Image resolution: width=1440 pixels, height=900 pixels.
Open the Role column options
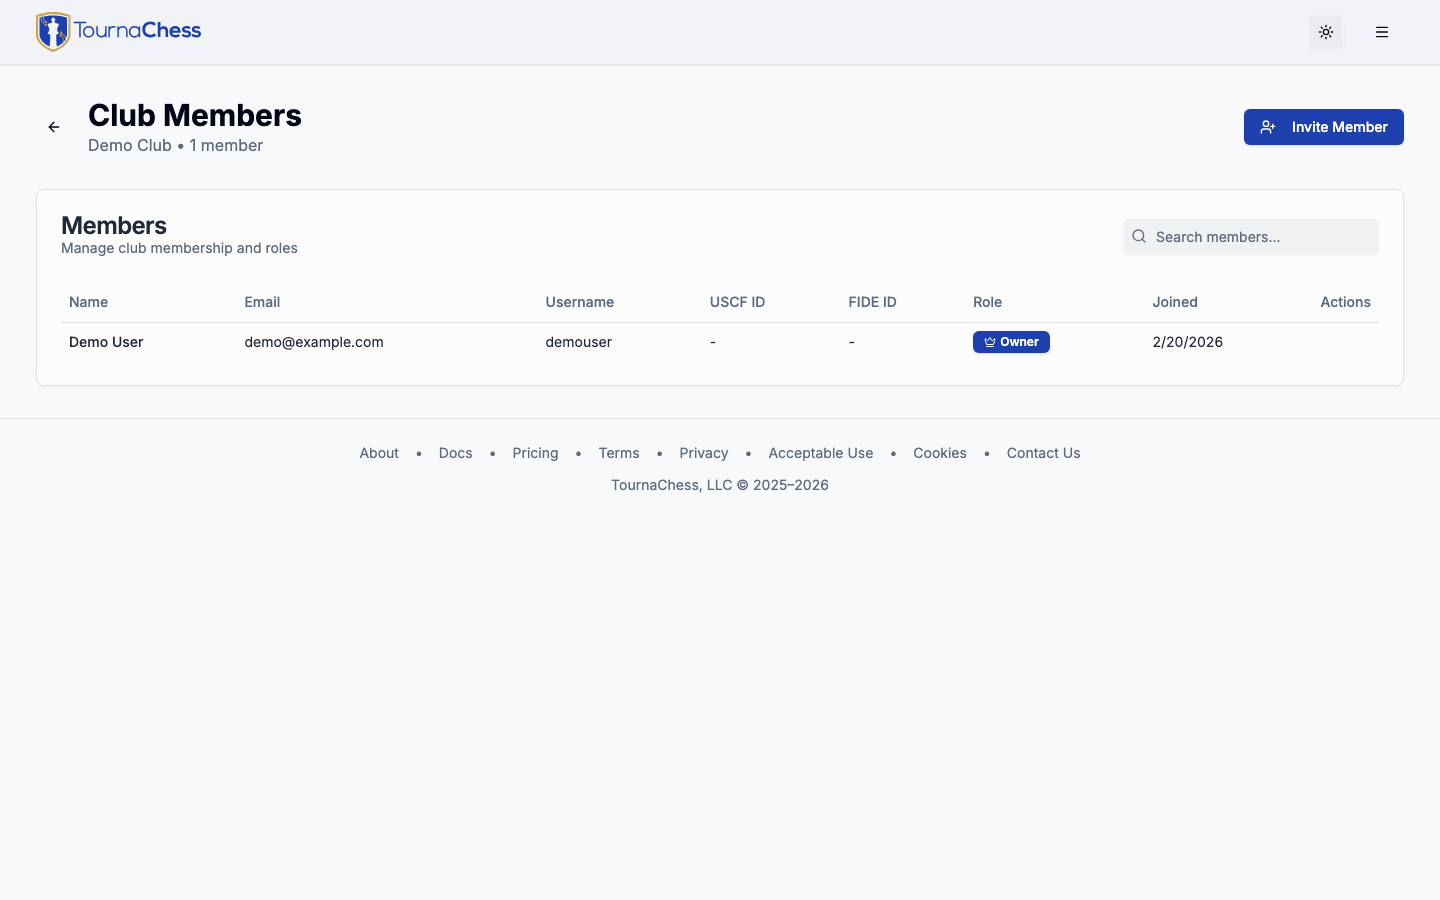coord(987,302)
